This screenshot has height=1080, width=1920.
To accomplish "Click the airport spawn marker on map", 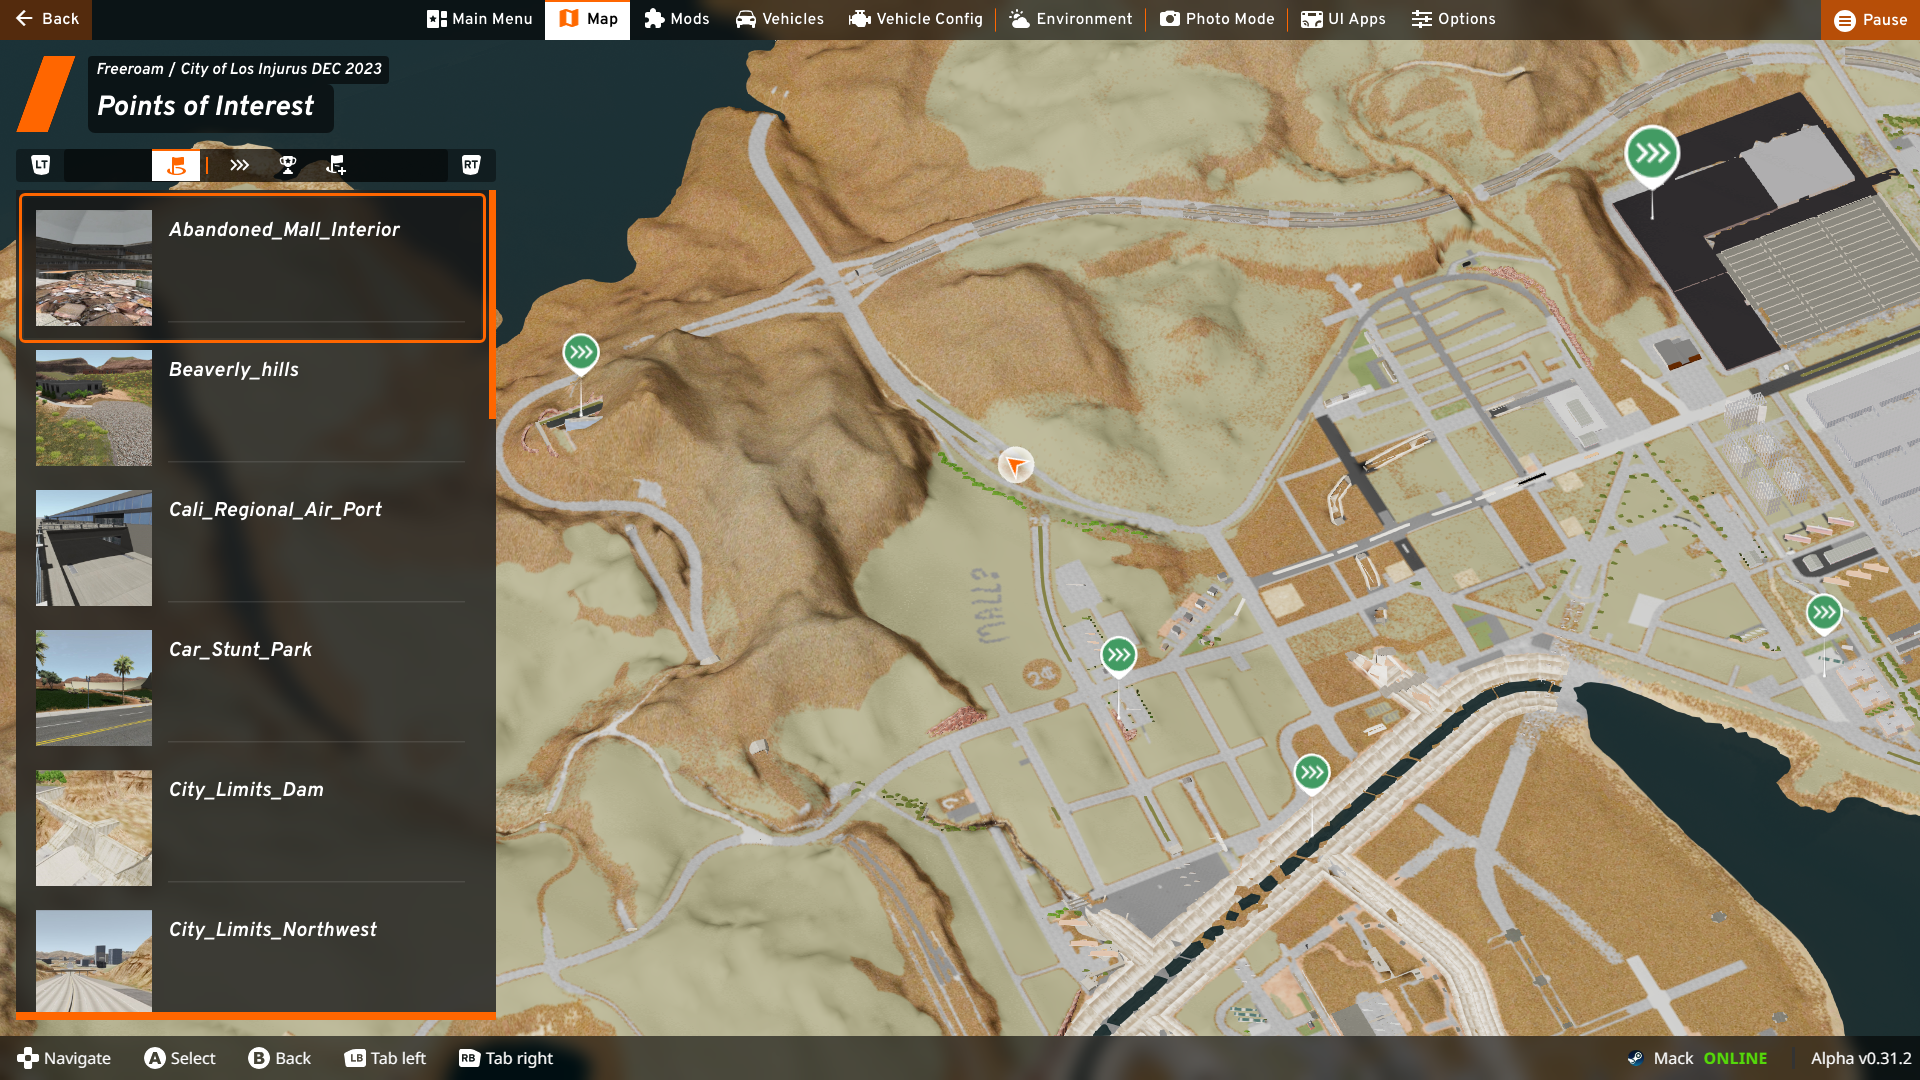I will point(1651,154).
